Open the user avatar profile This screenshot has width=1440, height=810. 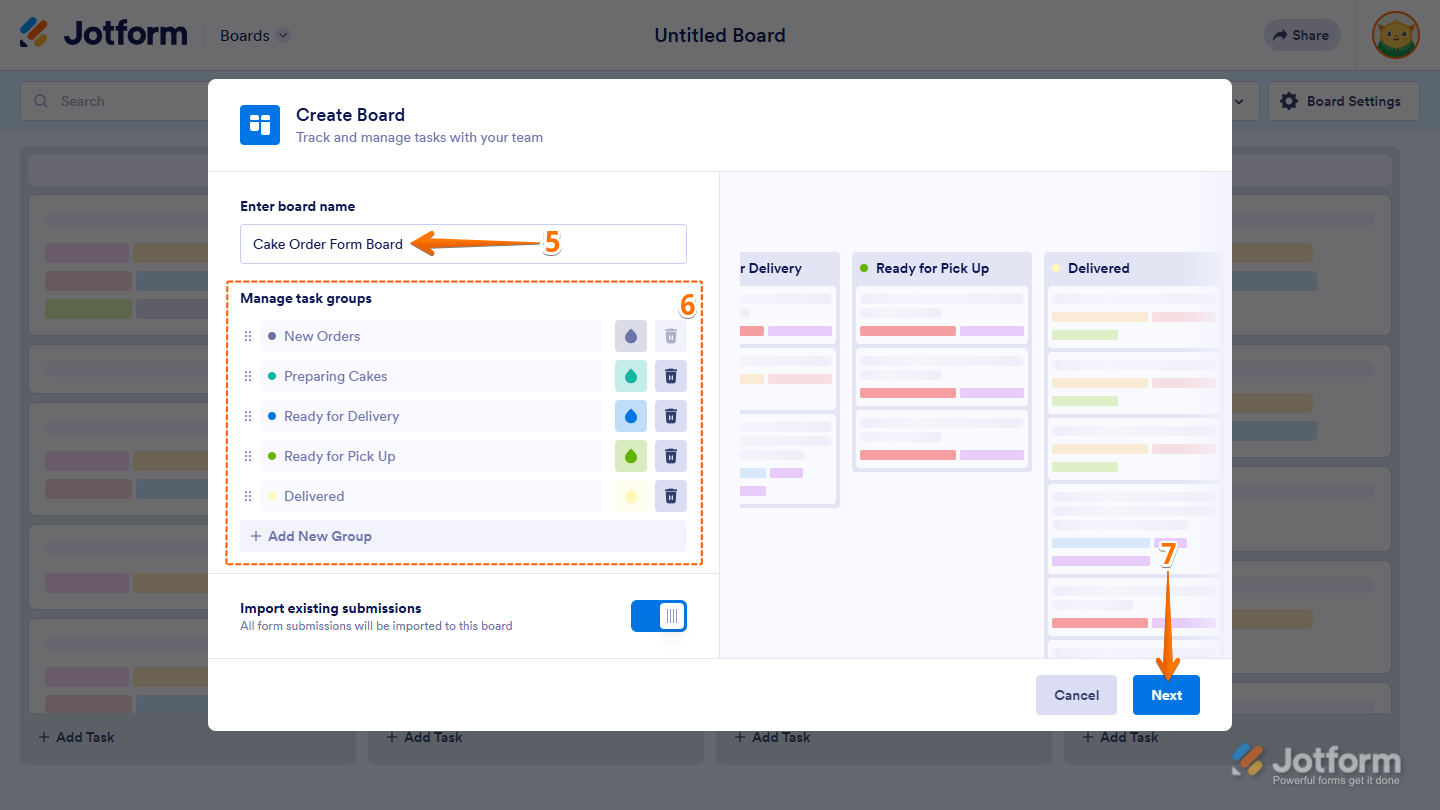(x=1395, y=35)
